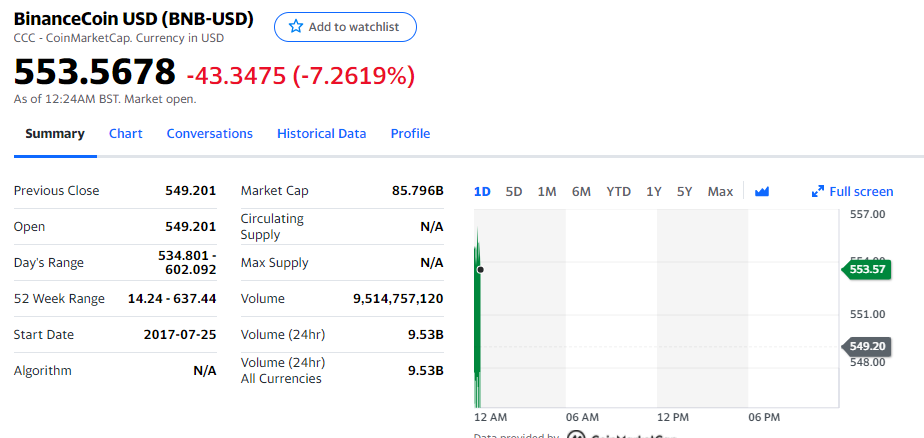Click the 06 PM axis label
The width and height of the screenshot is (924, 438).
point(764,417)
